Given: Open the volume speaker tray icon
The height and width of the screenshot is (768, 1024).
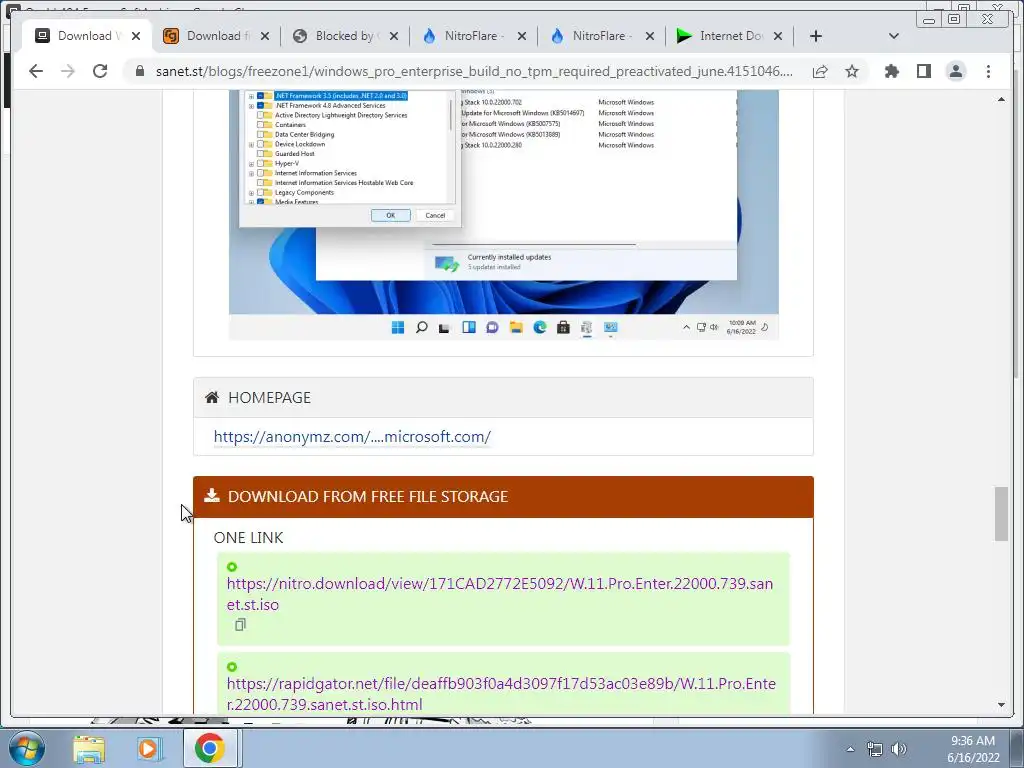Looking at the screenshot, I should tap(899, 749).
